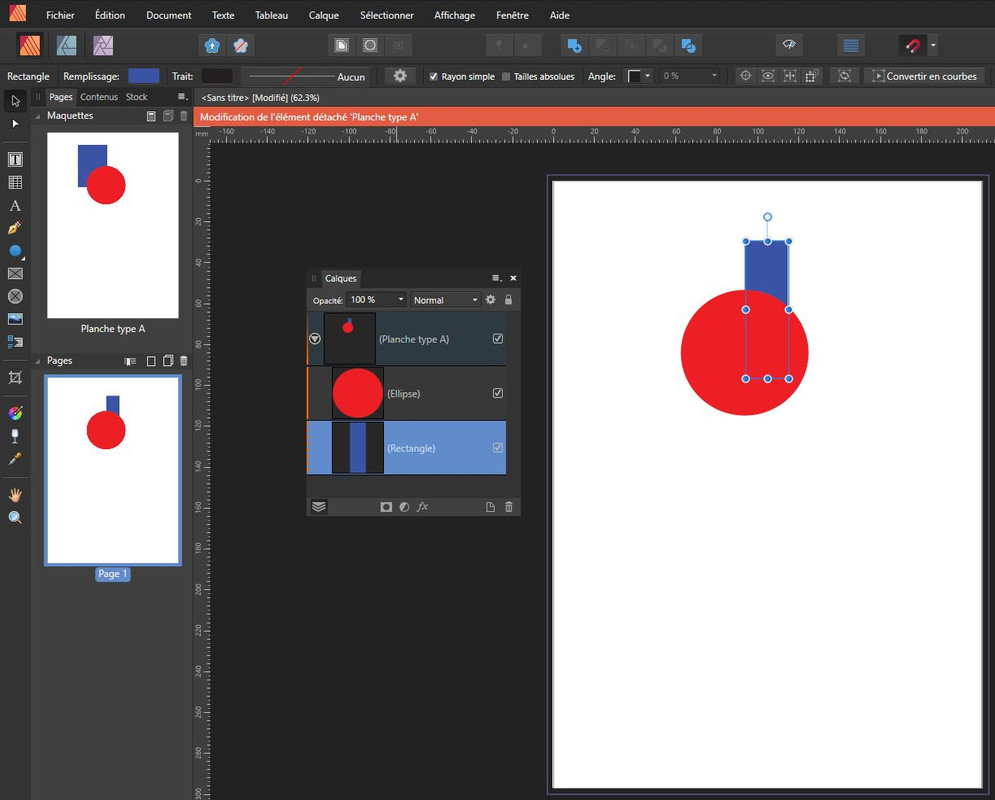Viewport: 995px width, 800px height.
Task: Open snapping options dropdown arrow
Action: click(933, 45)
